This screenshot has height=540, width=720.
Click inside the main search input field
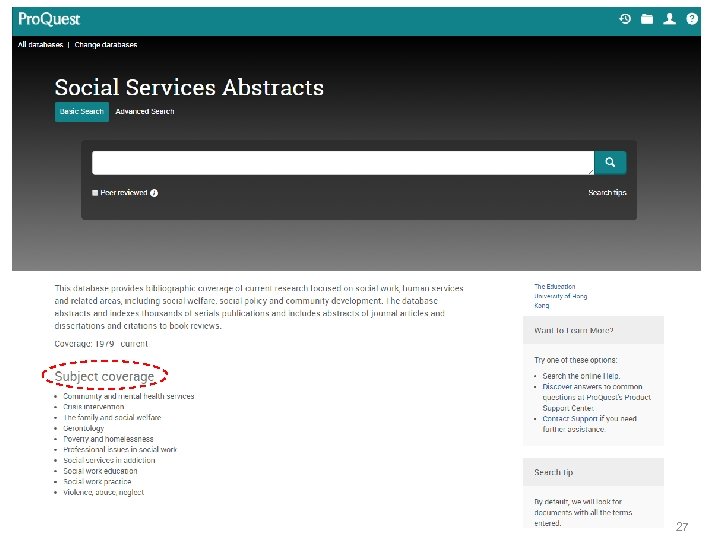(343, 163)
